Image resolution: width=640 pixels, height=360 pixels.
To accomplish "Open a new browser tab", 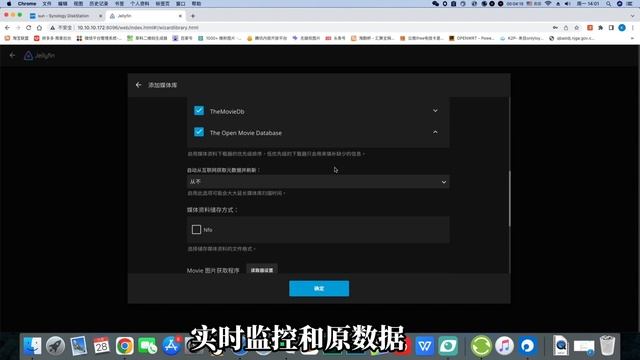I will [193, 16].
